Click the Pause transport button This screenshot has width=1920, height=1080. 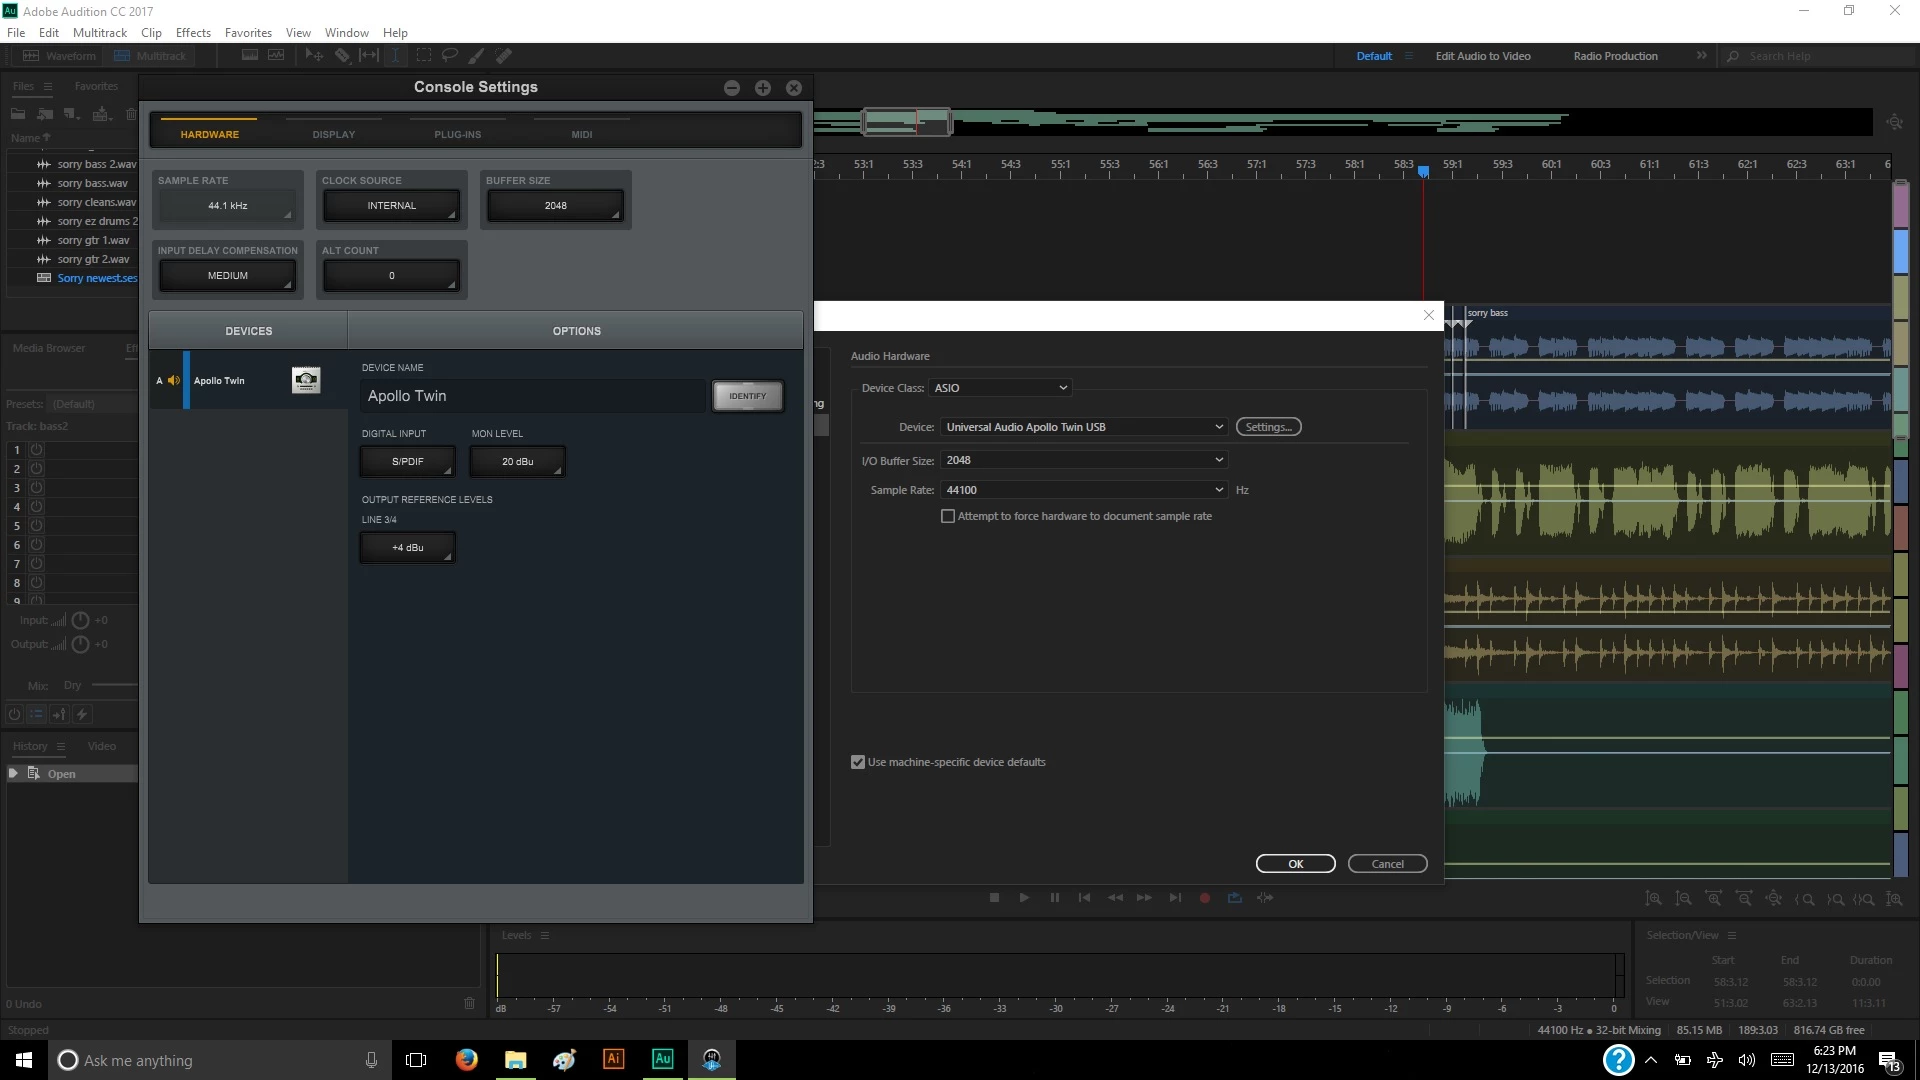[x=1054, y=898]
